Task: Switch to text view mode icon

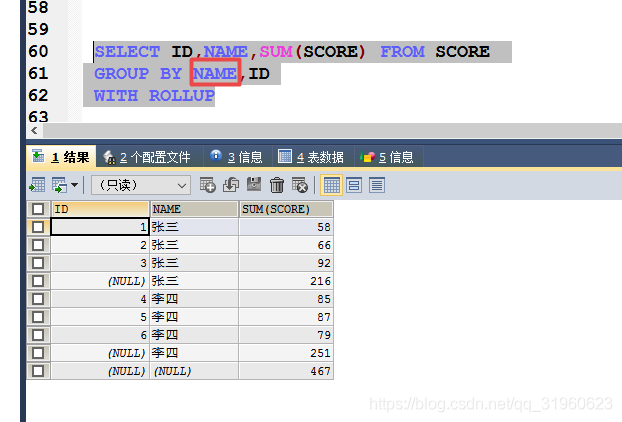Action: tap(377, 185)
